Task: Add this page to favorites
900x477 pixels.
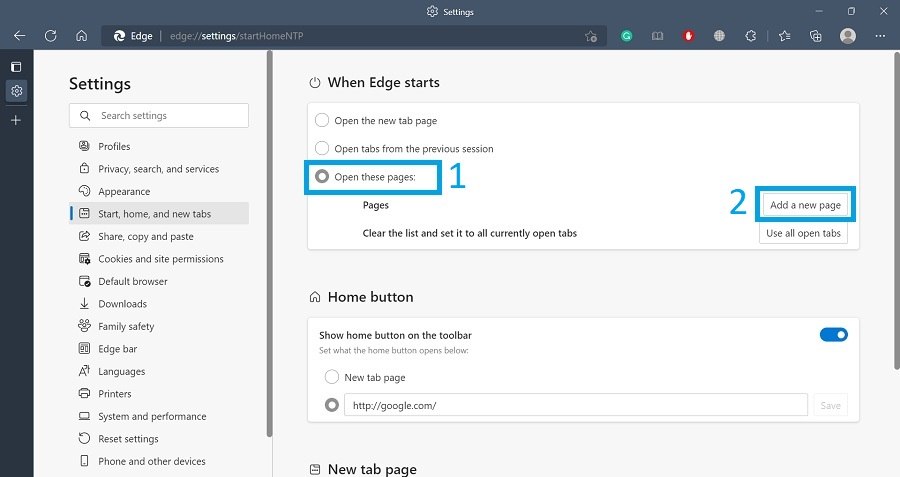Action: [x=591, y=36]
